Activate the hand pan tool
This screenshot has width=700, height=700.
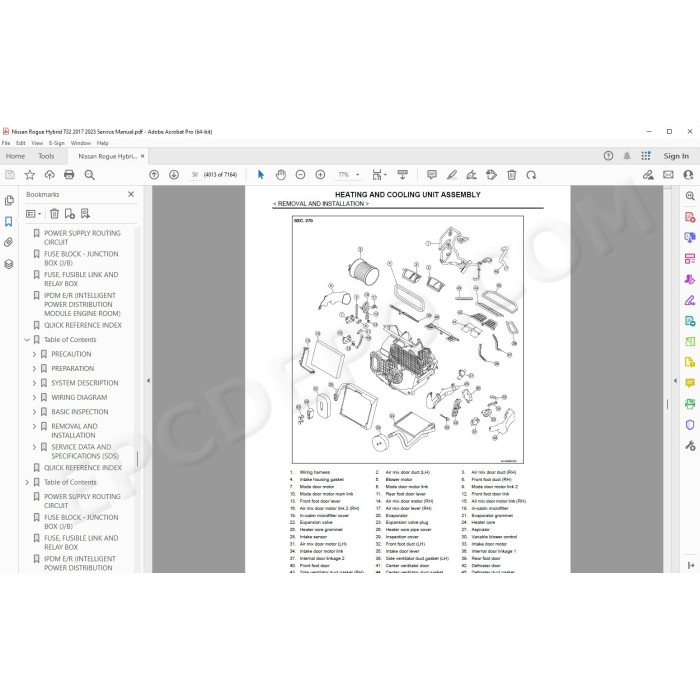(280, 175)
